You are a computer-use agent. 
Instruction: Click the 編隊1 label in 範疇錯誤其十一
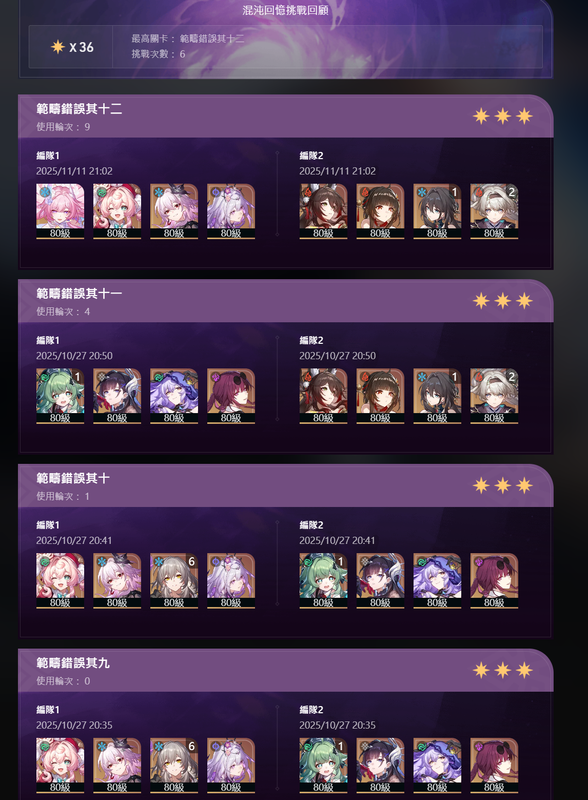pos(48,340)
